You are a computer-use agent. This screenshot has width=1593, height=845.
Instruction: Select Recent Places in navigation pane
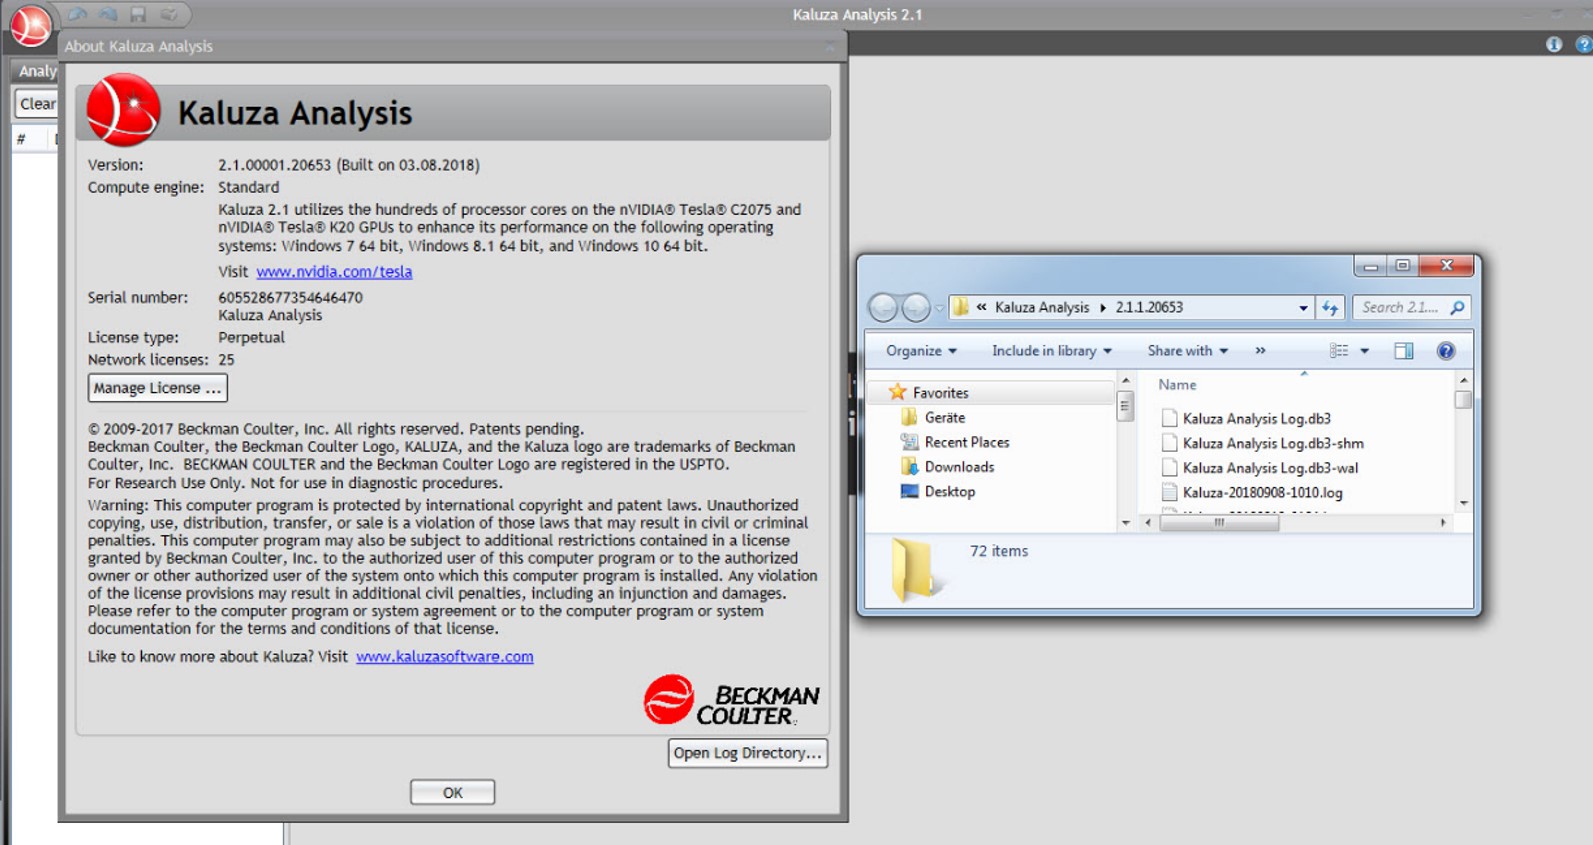pos(967,442)
